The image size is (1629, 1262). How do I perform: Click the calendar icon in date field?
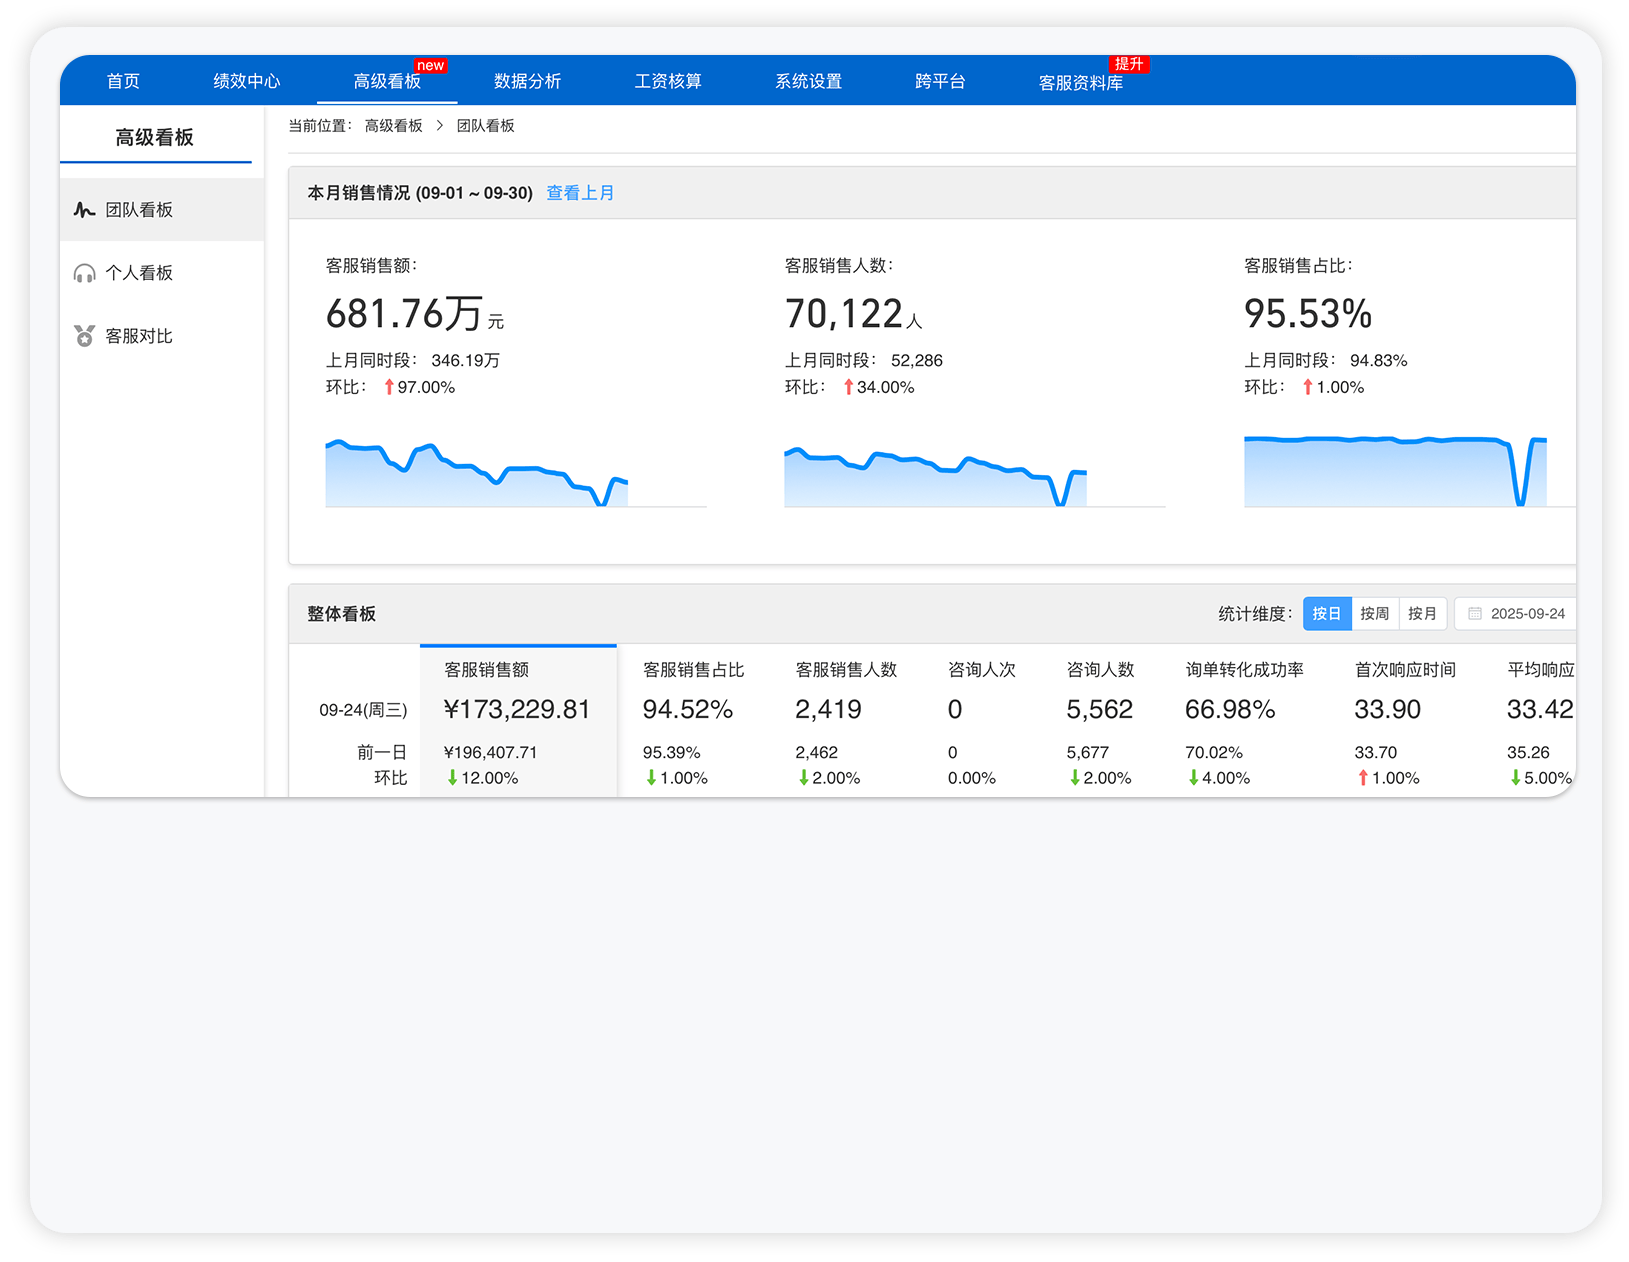[1474, 614]
